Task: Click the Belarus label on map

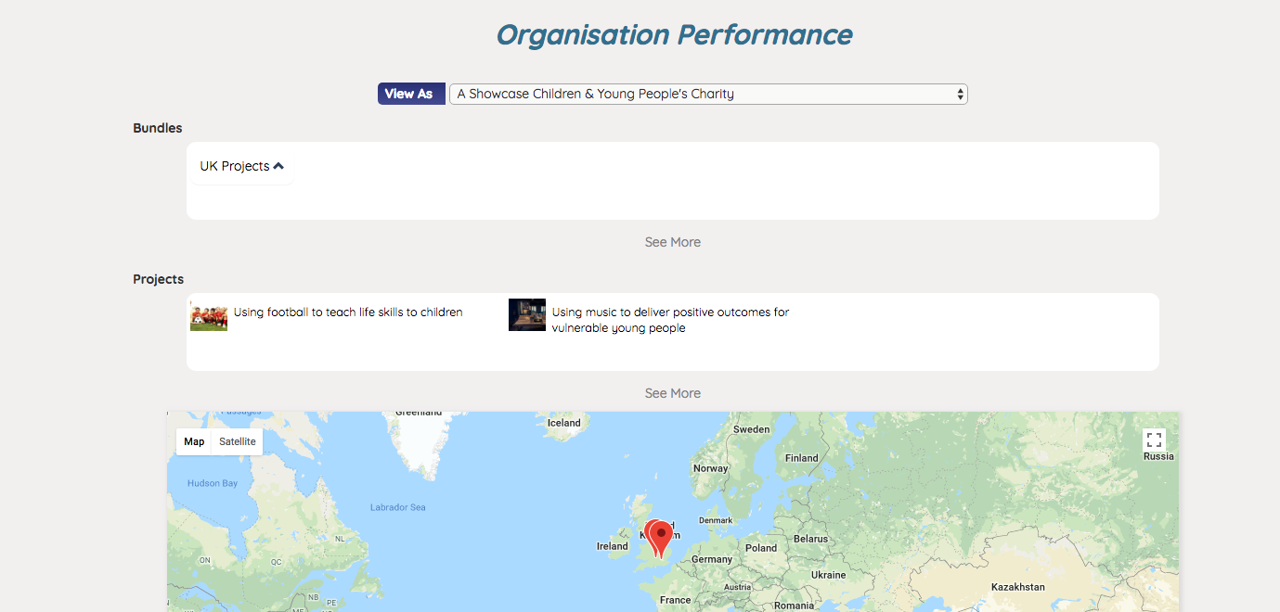Action: [x=811, y=539]
